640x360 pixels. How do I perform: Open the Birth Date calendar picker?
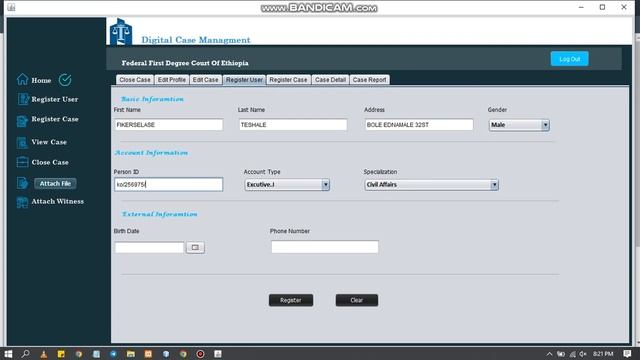click(x=195, y=247)
